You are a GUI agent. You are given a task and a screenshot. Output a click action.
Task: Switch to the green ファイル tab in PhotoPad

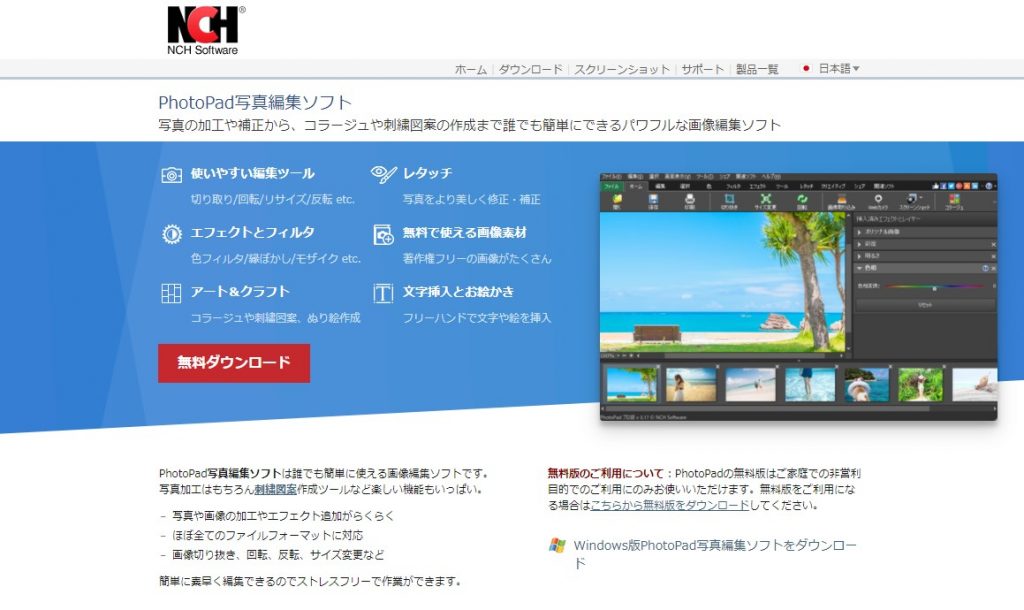tap(611, 186)
